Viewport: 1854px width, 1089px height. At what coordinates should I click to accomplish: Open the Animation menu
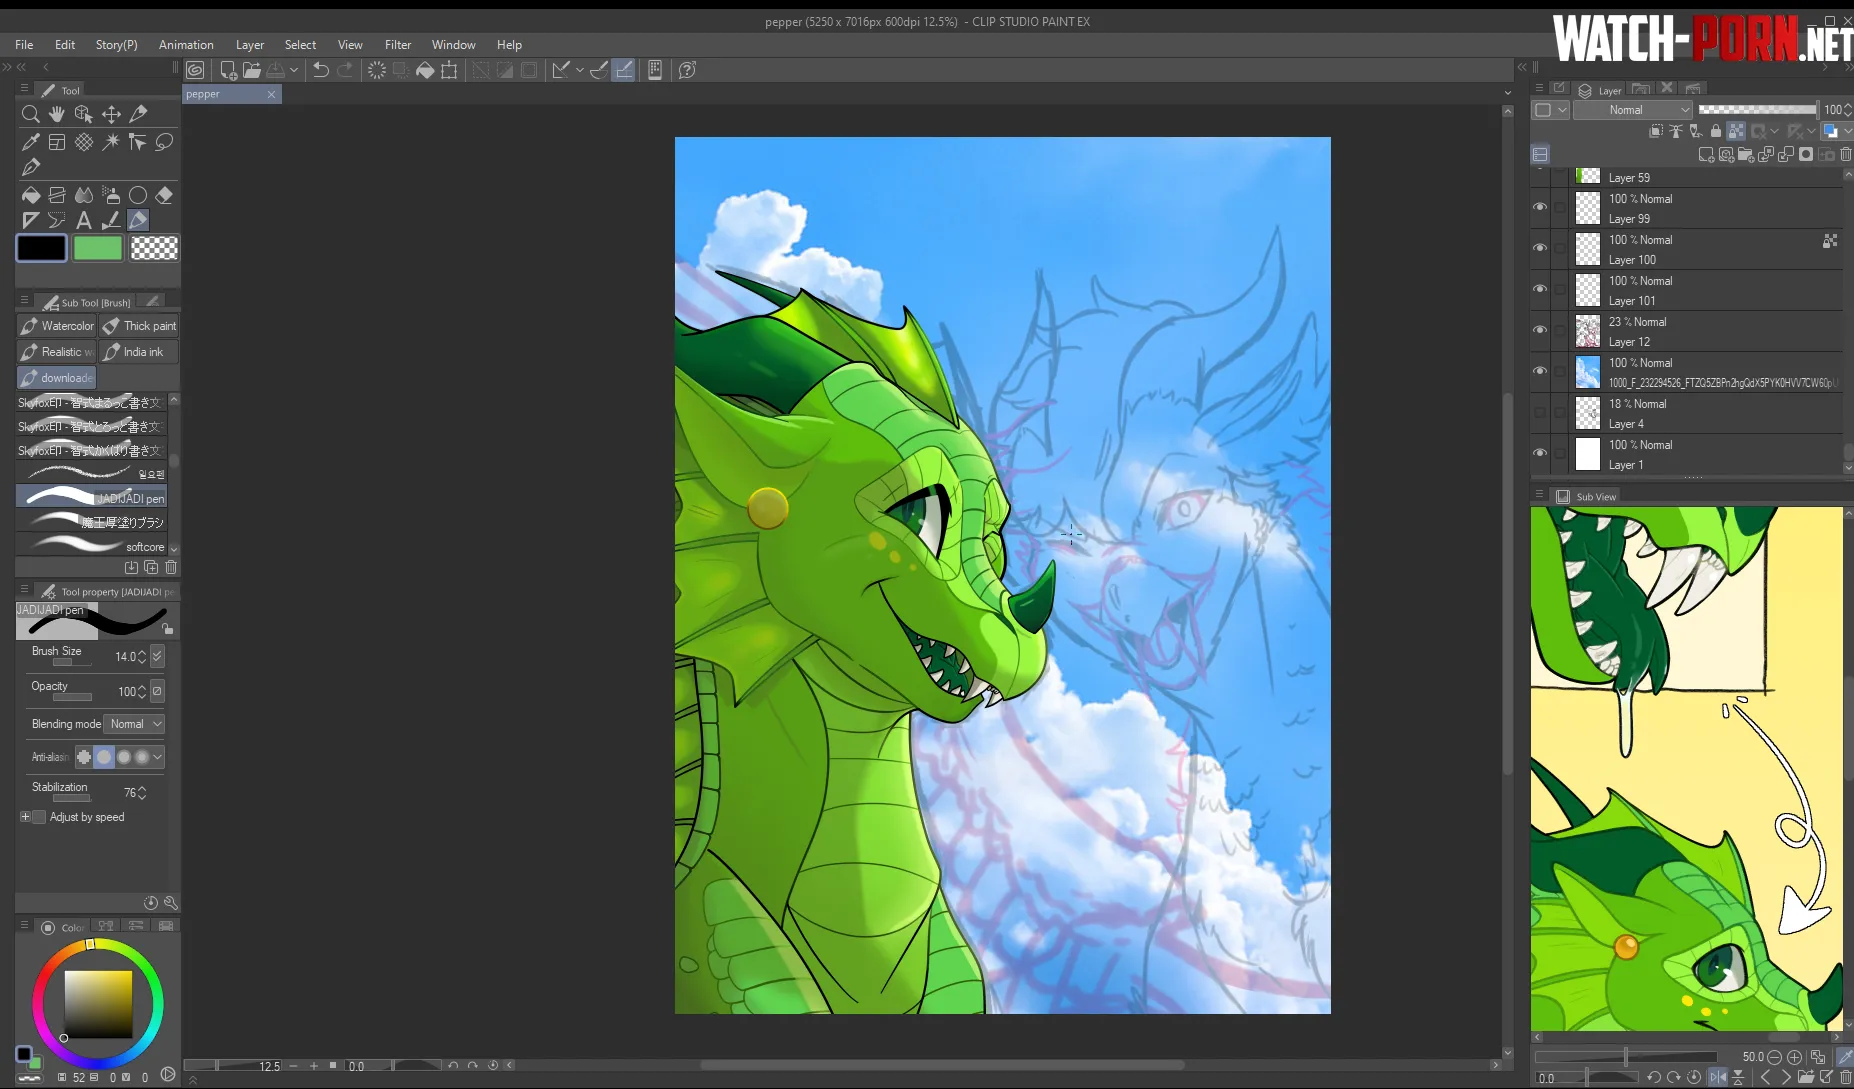pyautogui.click(x=186, y=45)
